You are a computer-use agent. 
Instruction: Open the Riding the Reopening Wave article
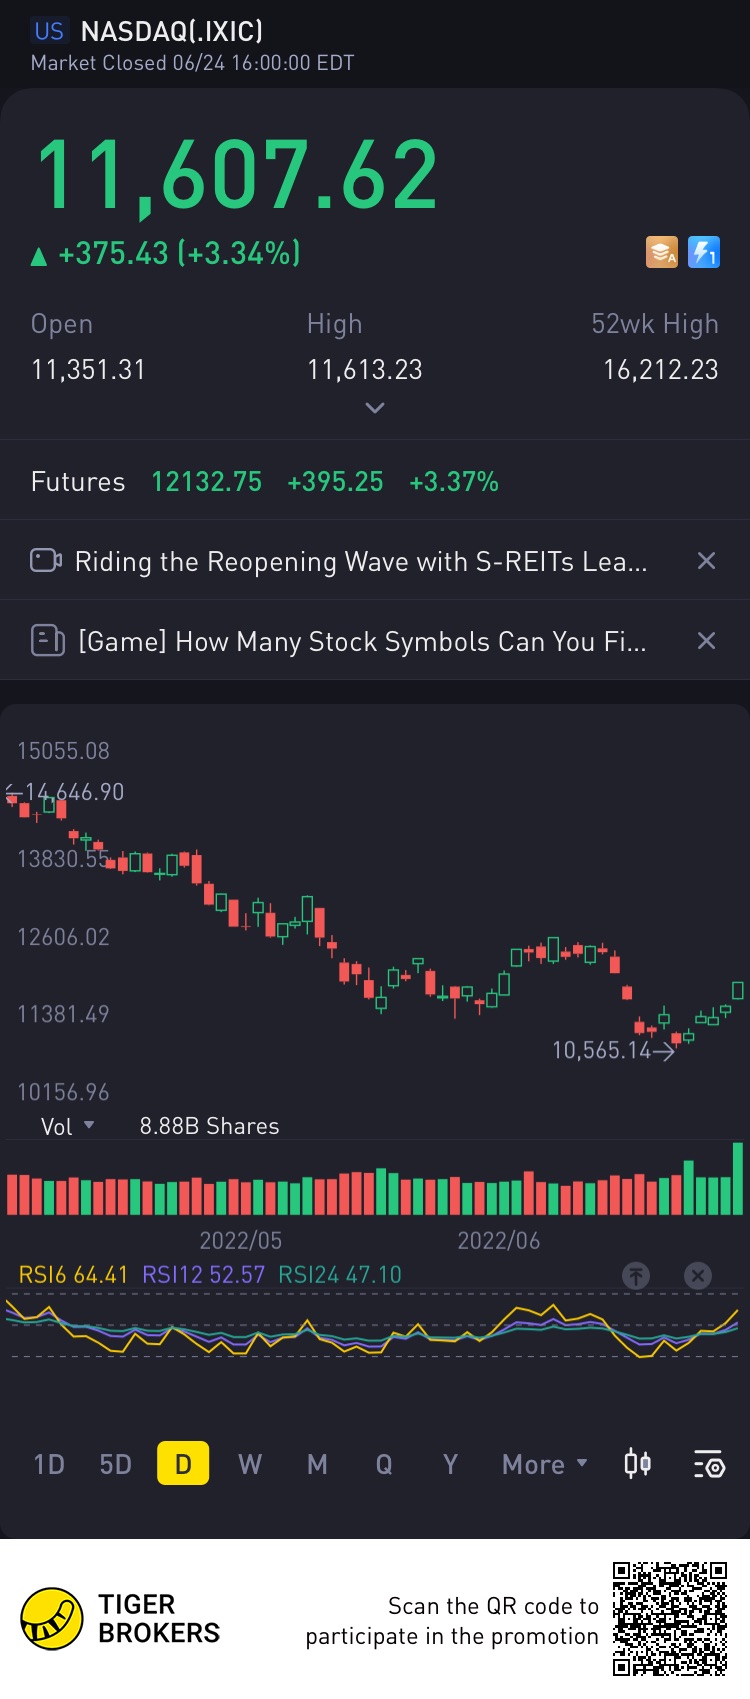pos(361,561)
